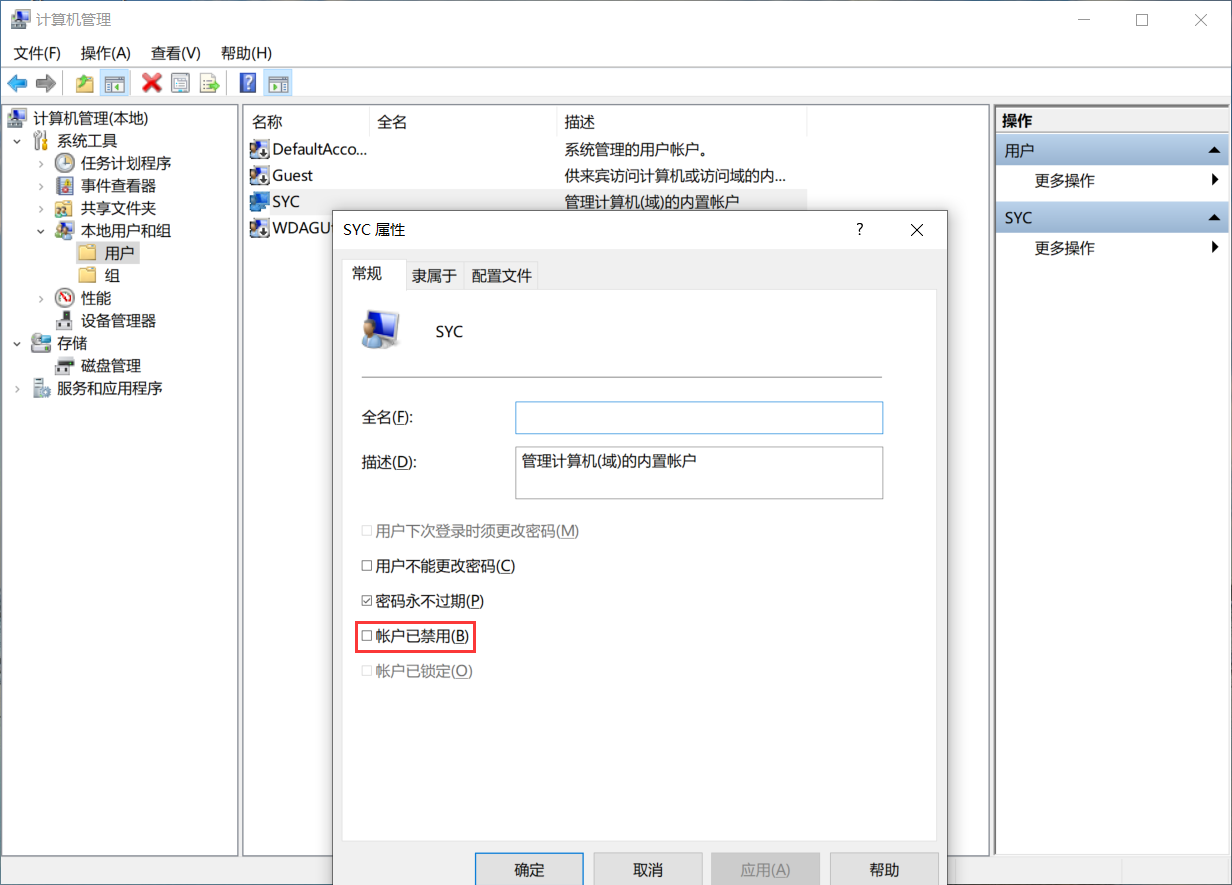Viewport: 1232px width, 885px height.
Task: Select the 设备管理器 icon in tree
Action: tap(65, 321)
